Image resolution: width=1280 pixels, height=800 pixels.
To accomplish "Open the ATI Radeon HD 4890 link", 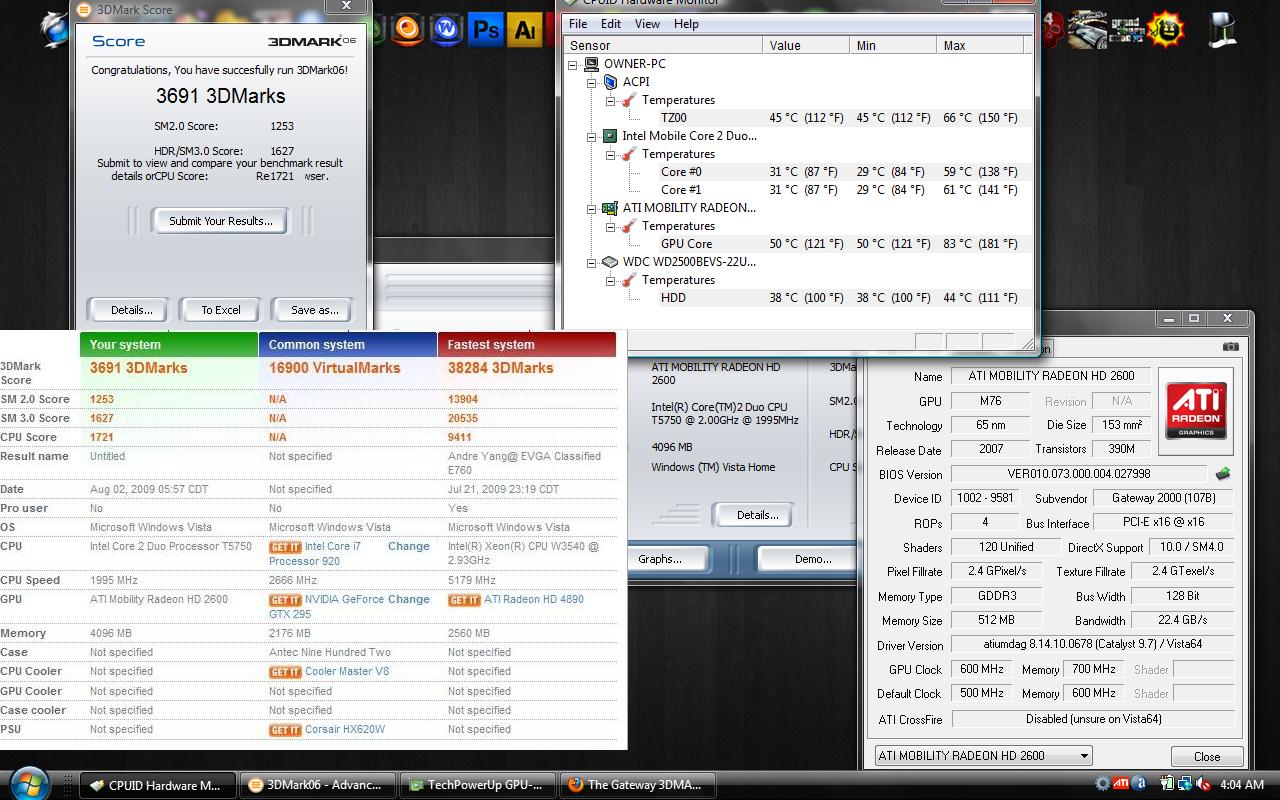I will [x=533, y=599].
